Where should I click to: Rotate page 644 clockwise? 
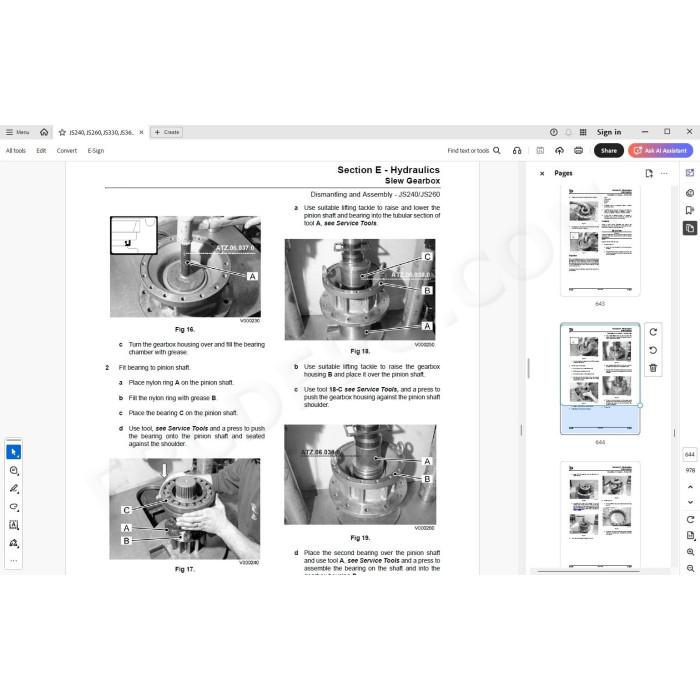pos(653,332)
